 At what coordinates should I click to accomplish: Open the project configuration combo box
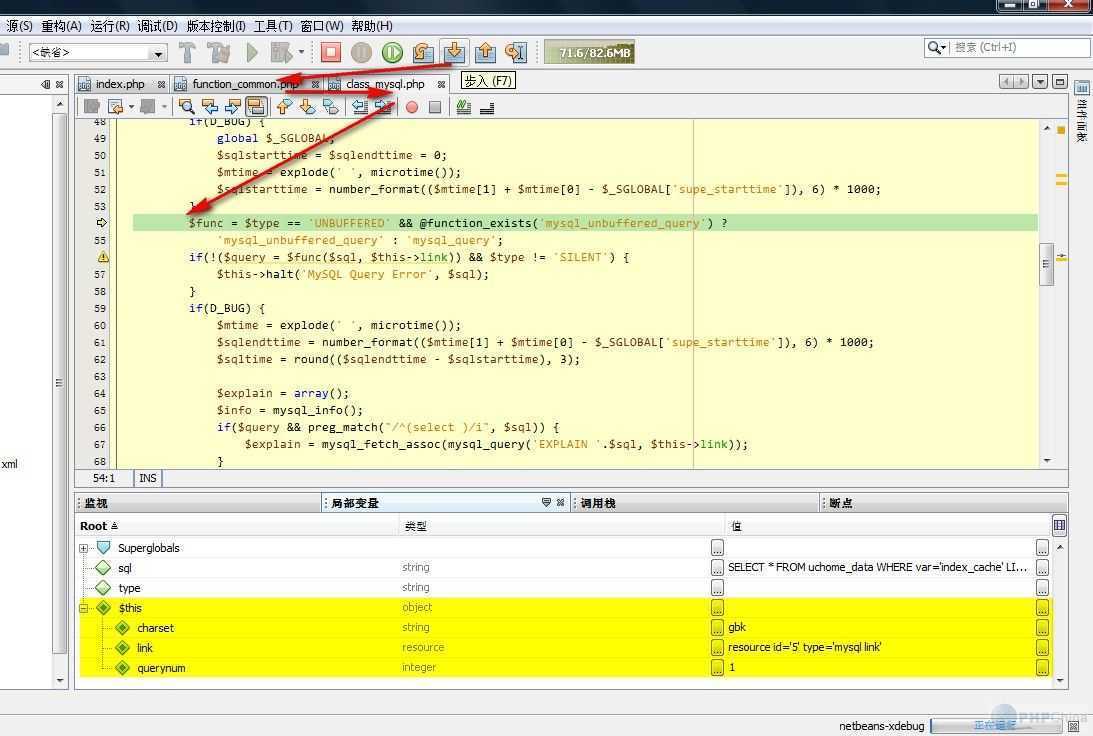pyautogui.click(x=98, y=52)
